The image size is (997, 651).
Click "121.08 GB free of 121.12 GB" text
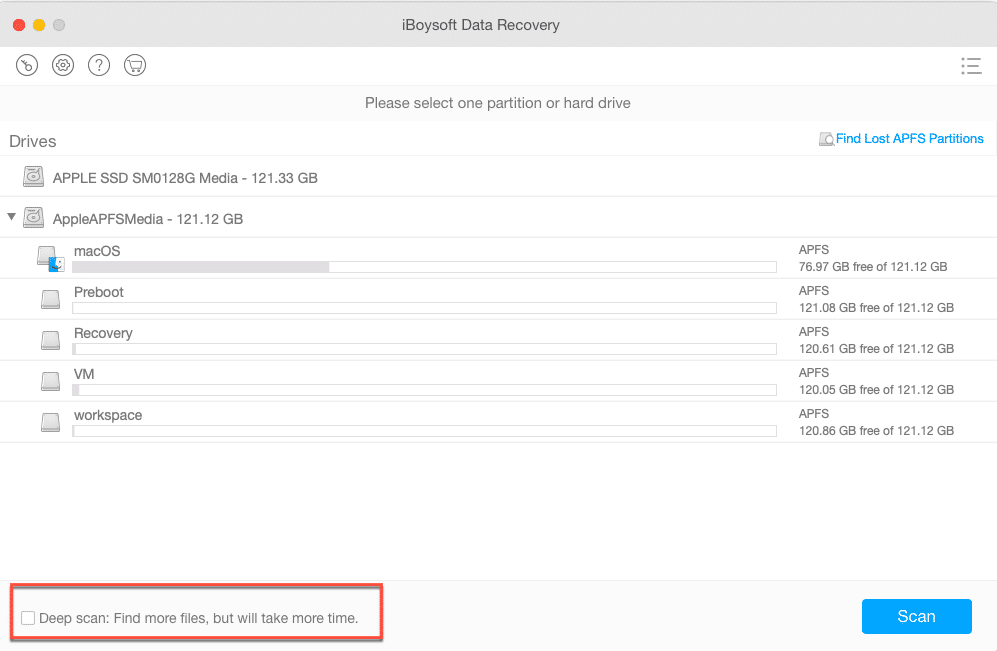pos(876,308)
